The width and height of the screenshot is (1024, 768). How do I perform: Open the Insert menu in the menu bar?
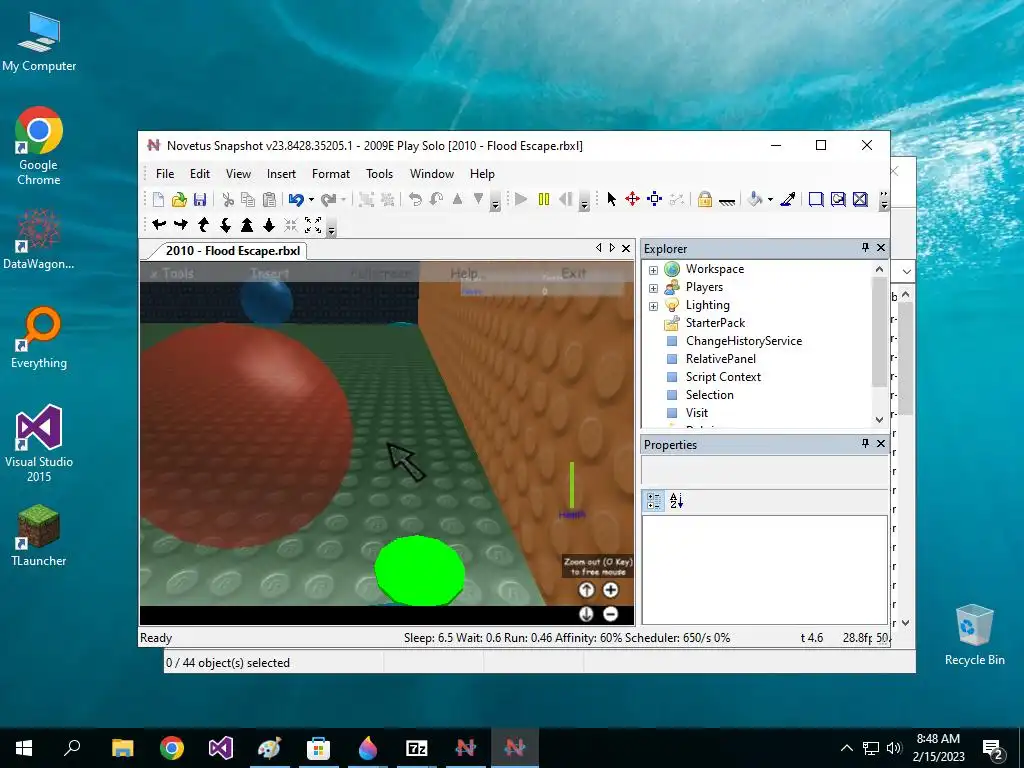point(281,174)
